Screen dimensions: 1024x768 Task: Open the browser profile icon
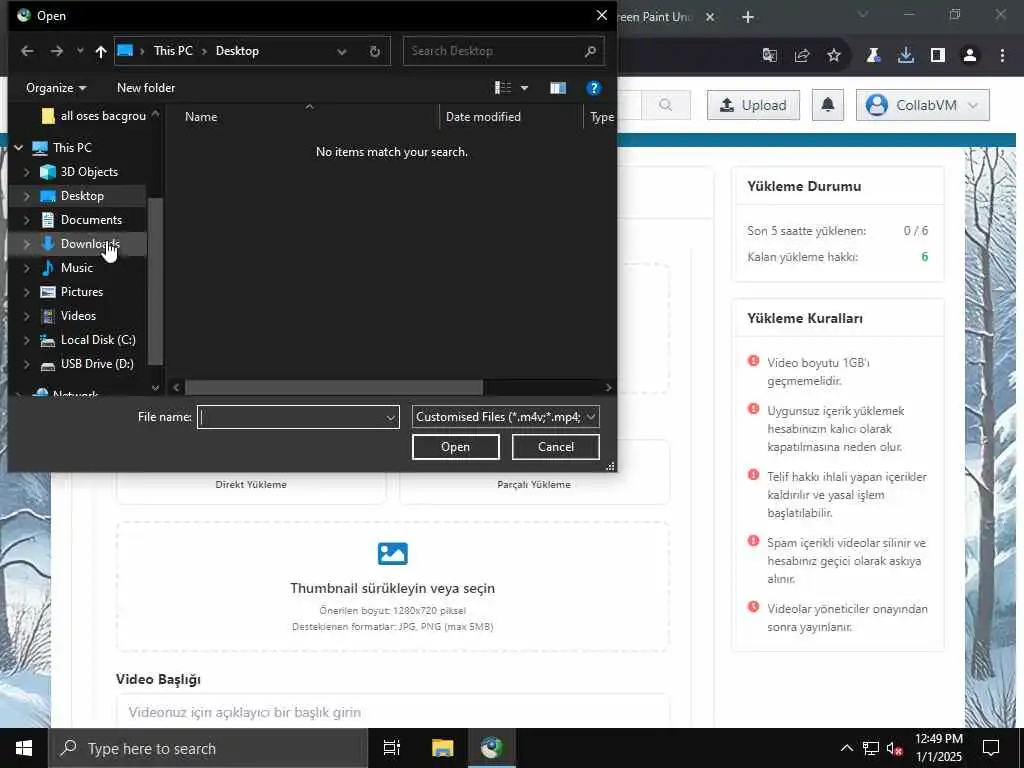(970, 56)
